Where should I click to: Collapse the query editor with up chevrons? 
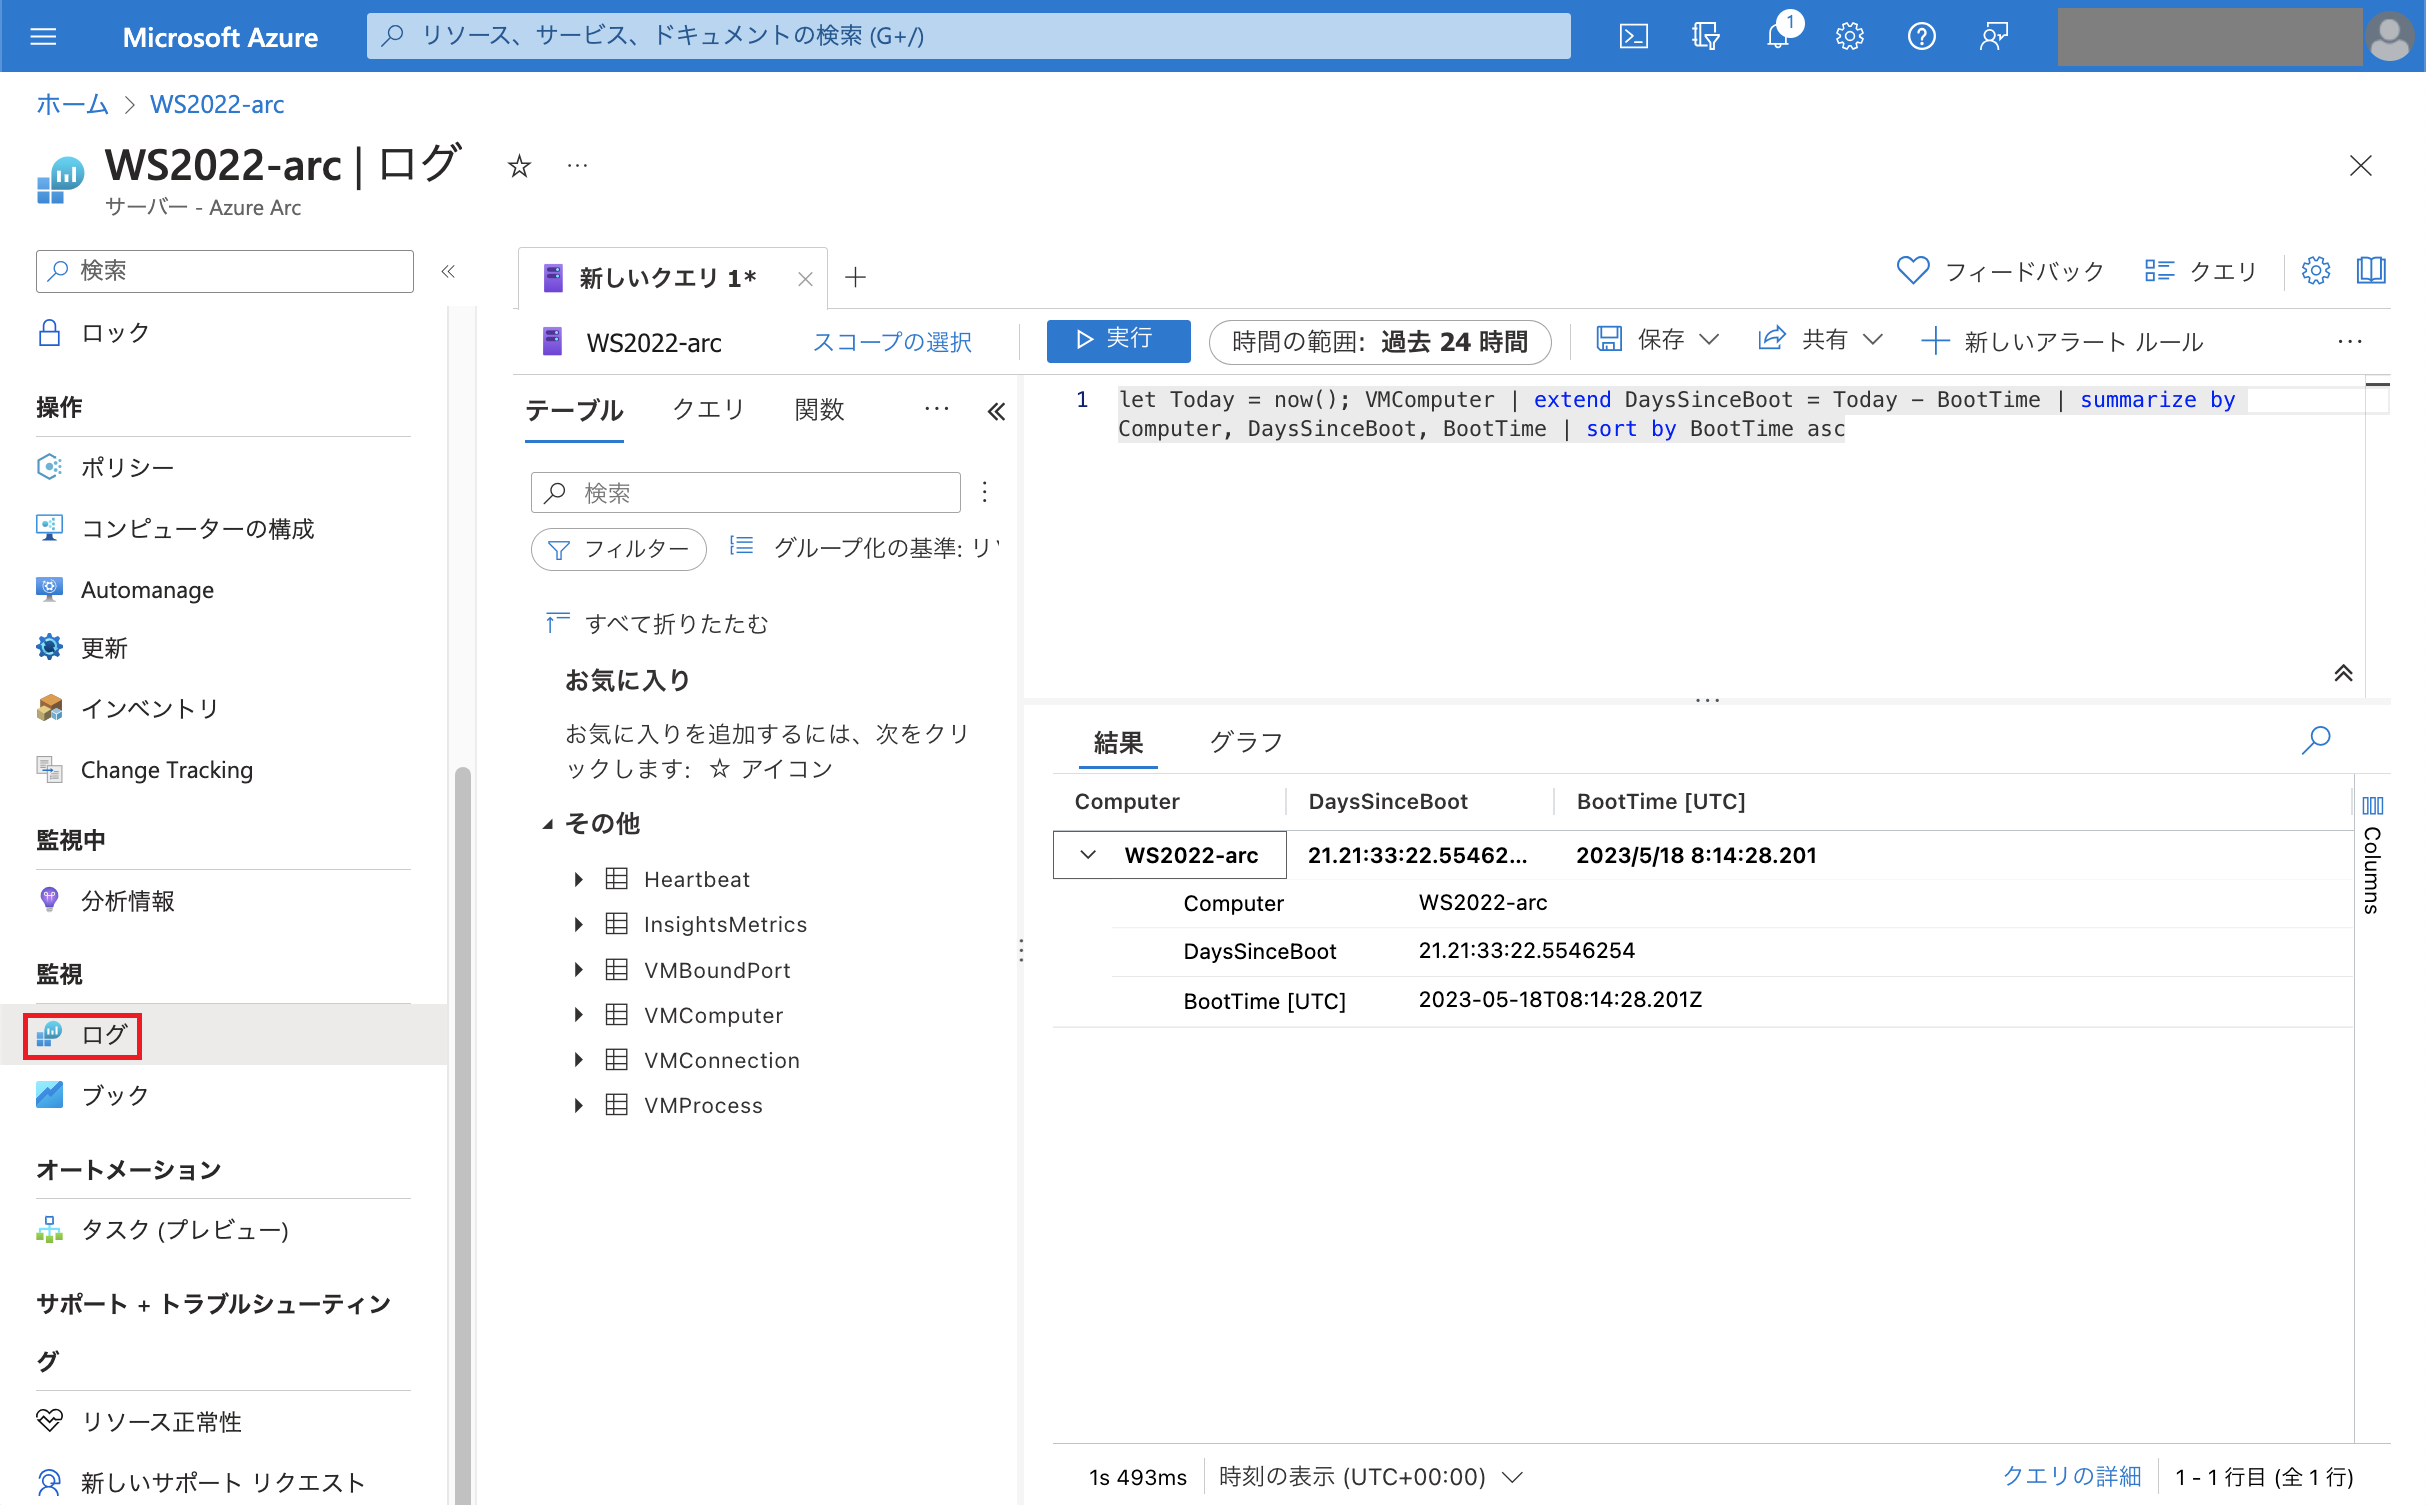[2343, 673]
